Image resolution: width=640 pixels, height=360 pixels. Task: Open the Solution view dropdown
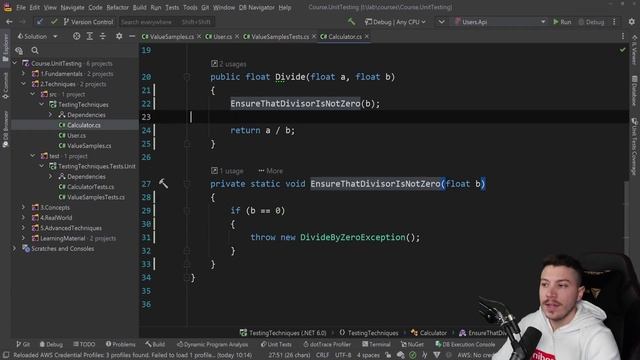(37, 36)
